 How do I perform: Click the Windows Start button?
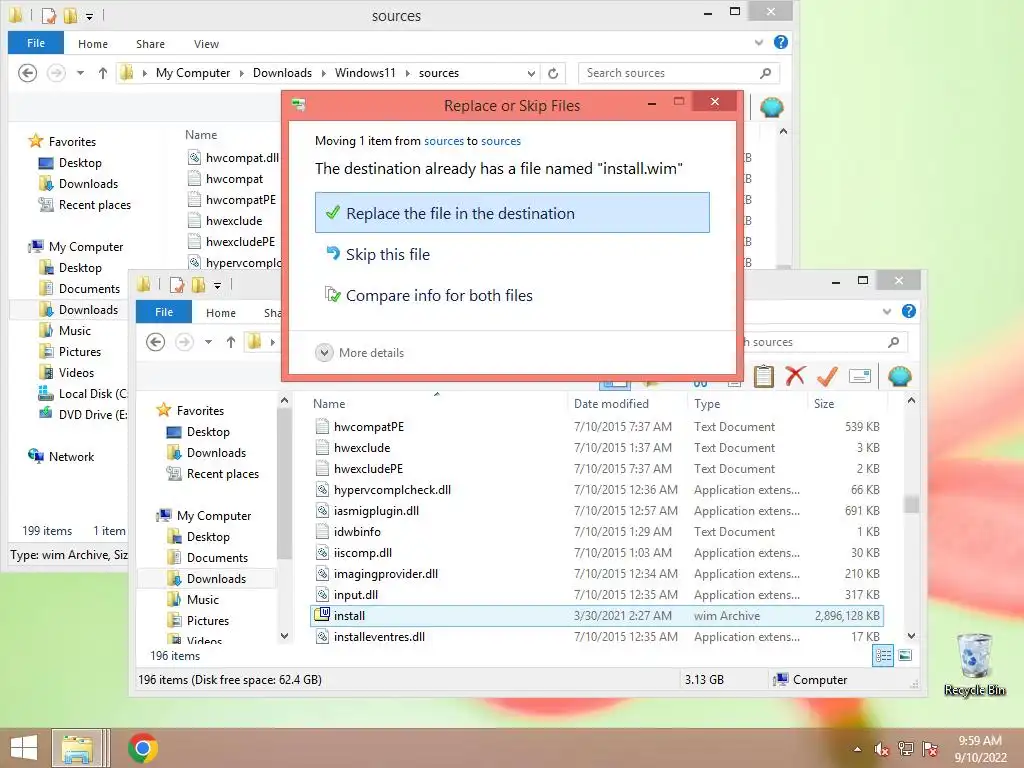pos(24,748)
